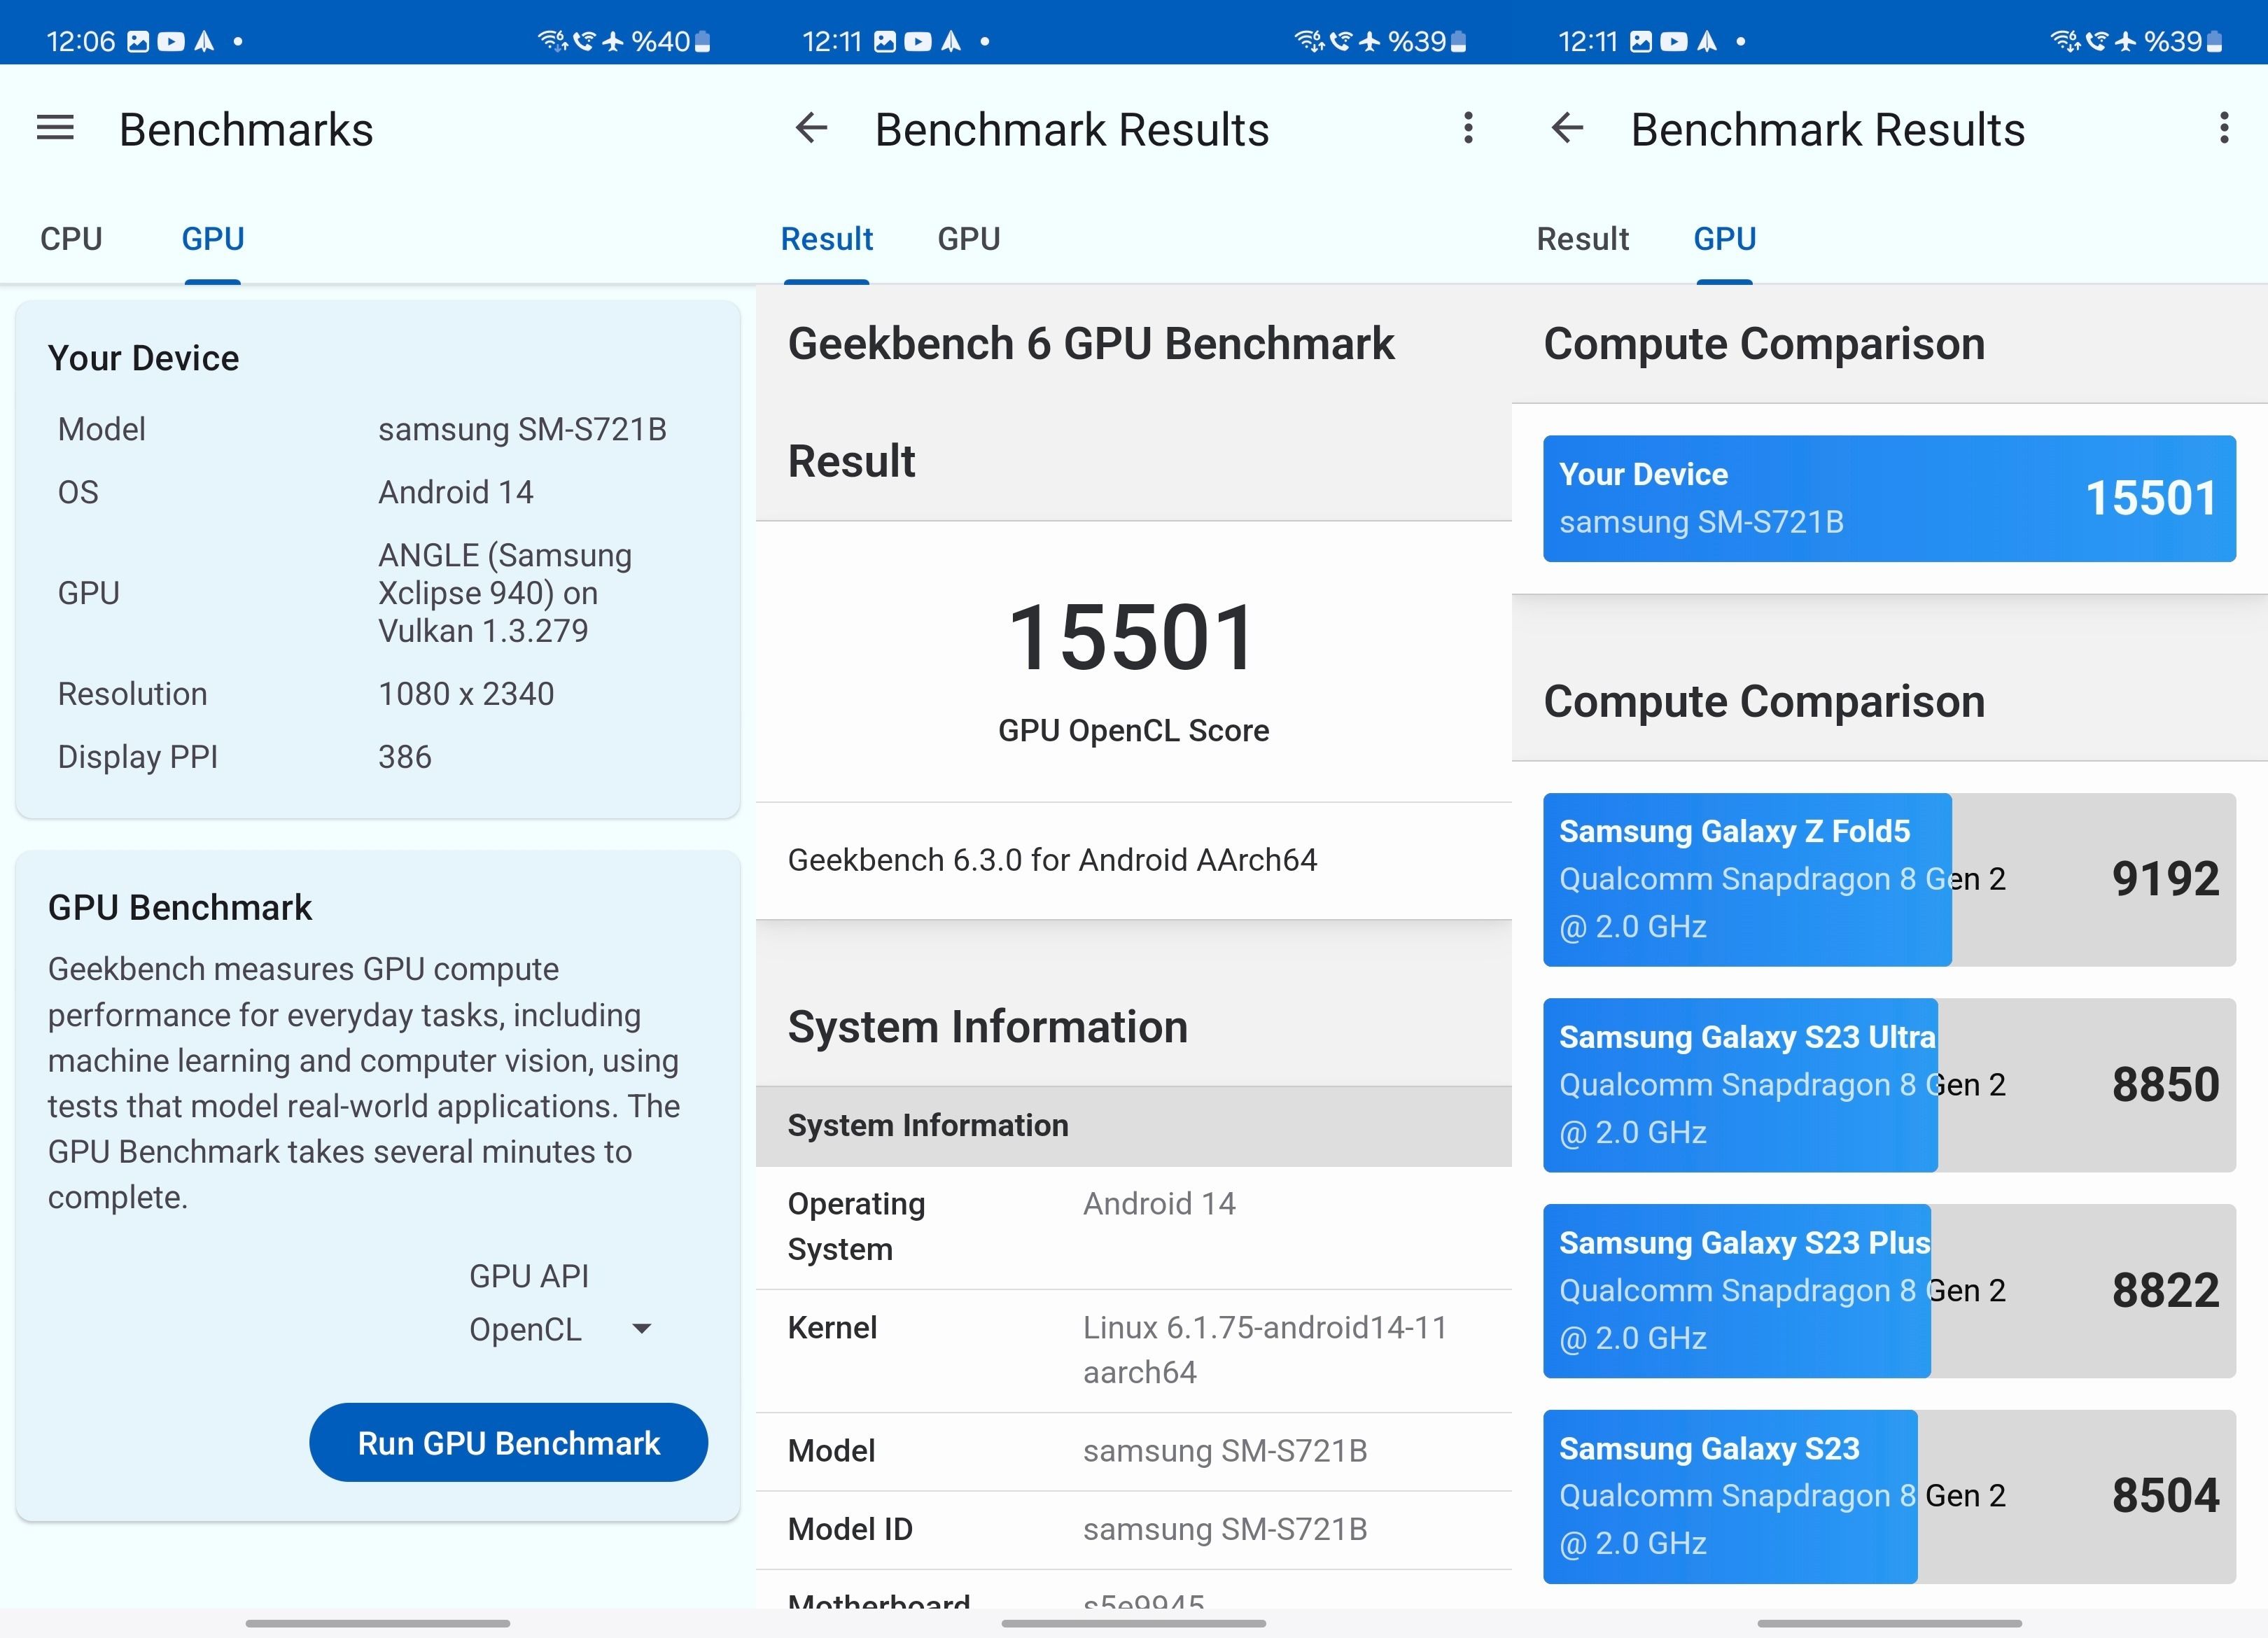Image resolution: width=2268 pixels, height=1638 pixels.
Task: Click airplane mode icon in middle status bar
Action: [1369, 41]
